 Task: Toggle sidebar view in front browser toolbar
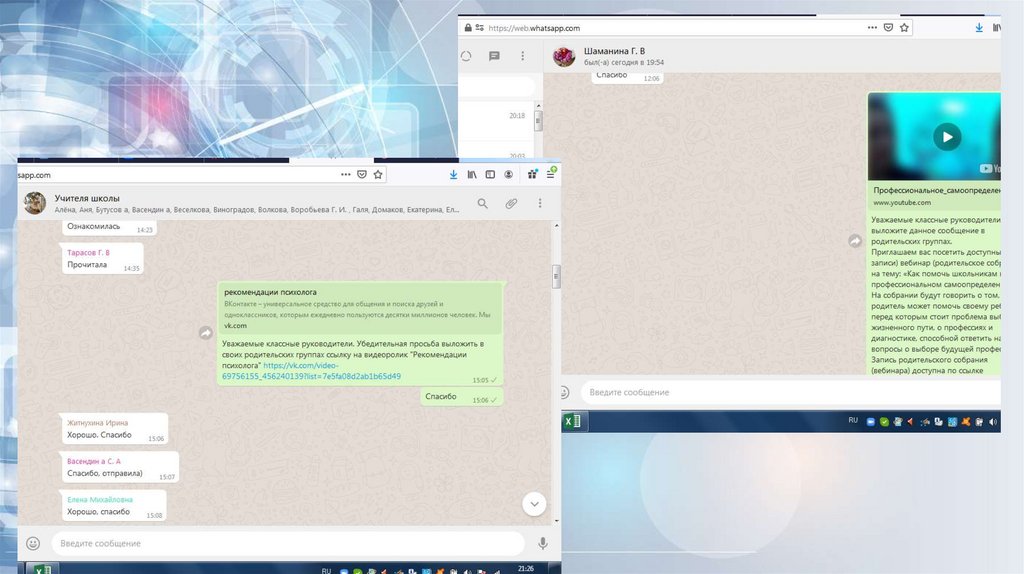click(x=490, y=174)
